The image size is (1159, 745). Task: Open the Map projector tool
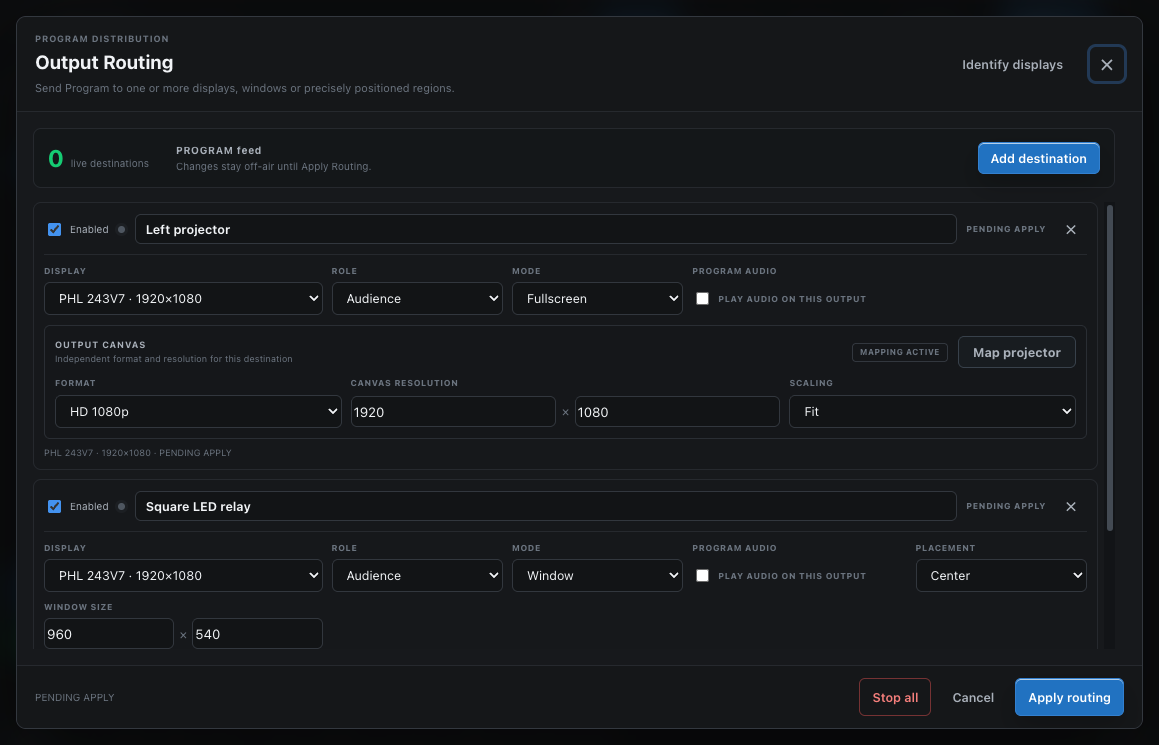(x=1016, y=353)
